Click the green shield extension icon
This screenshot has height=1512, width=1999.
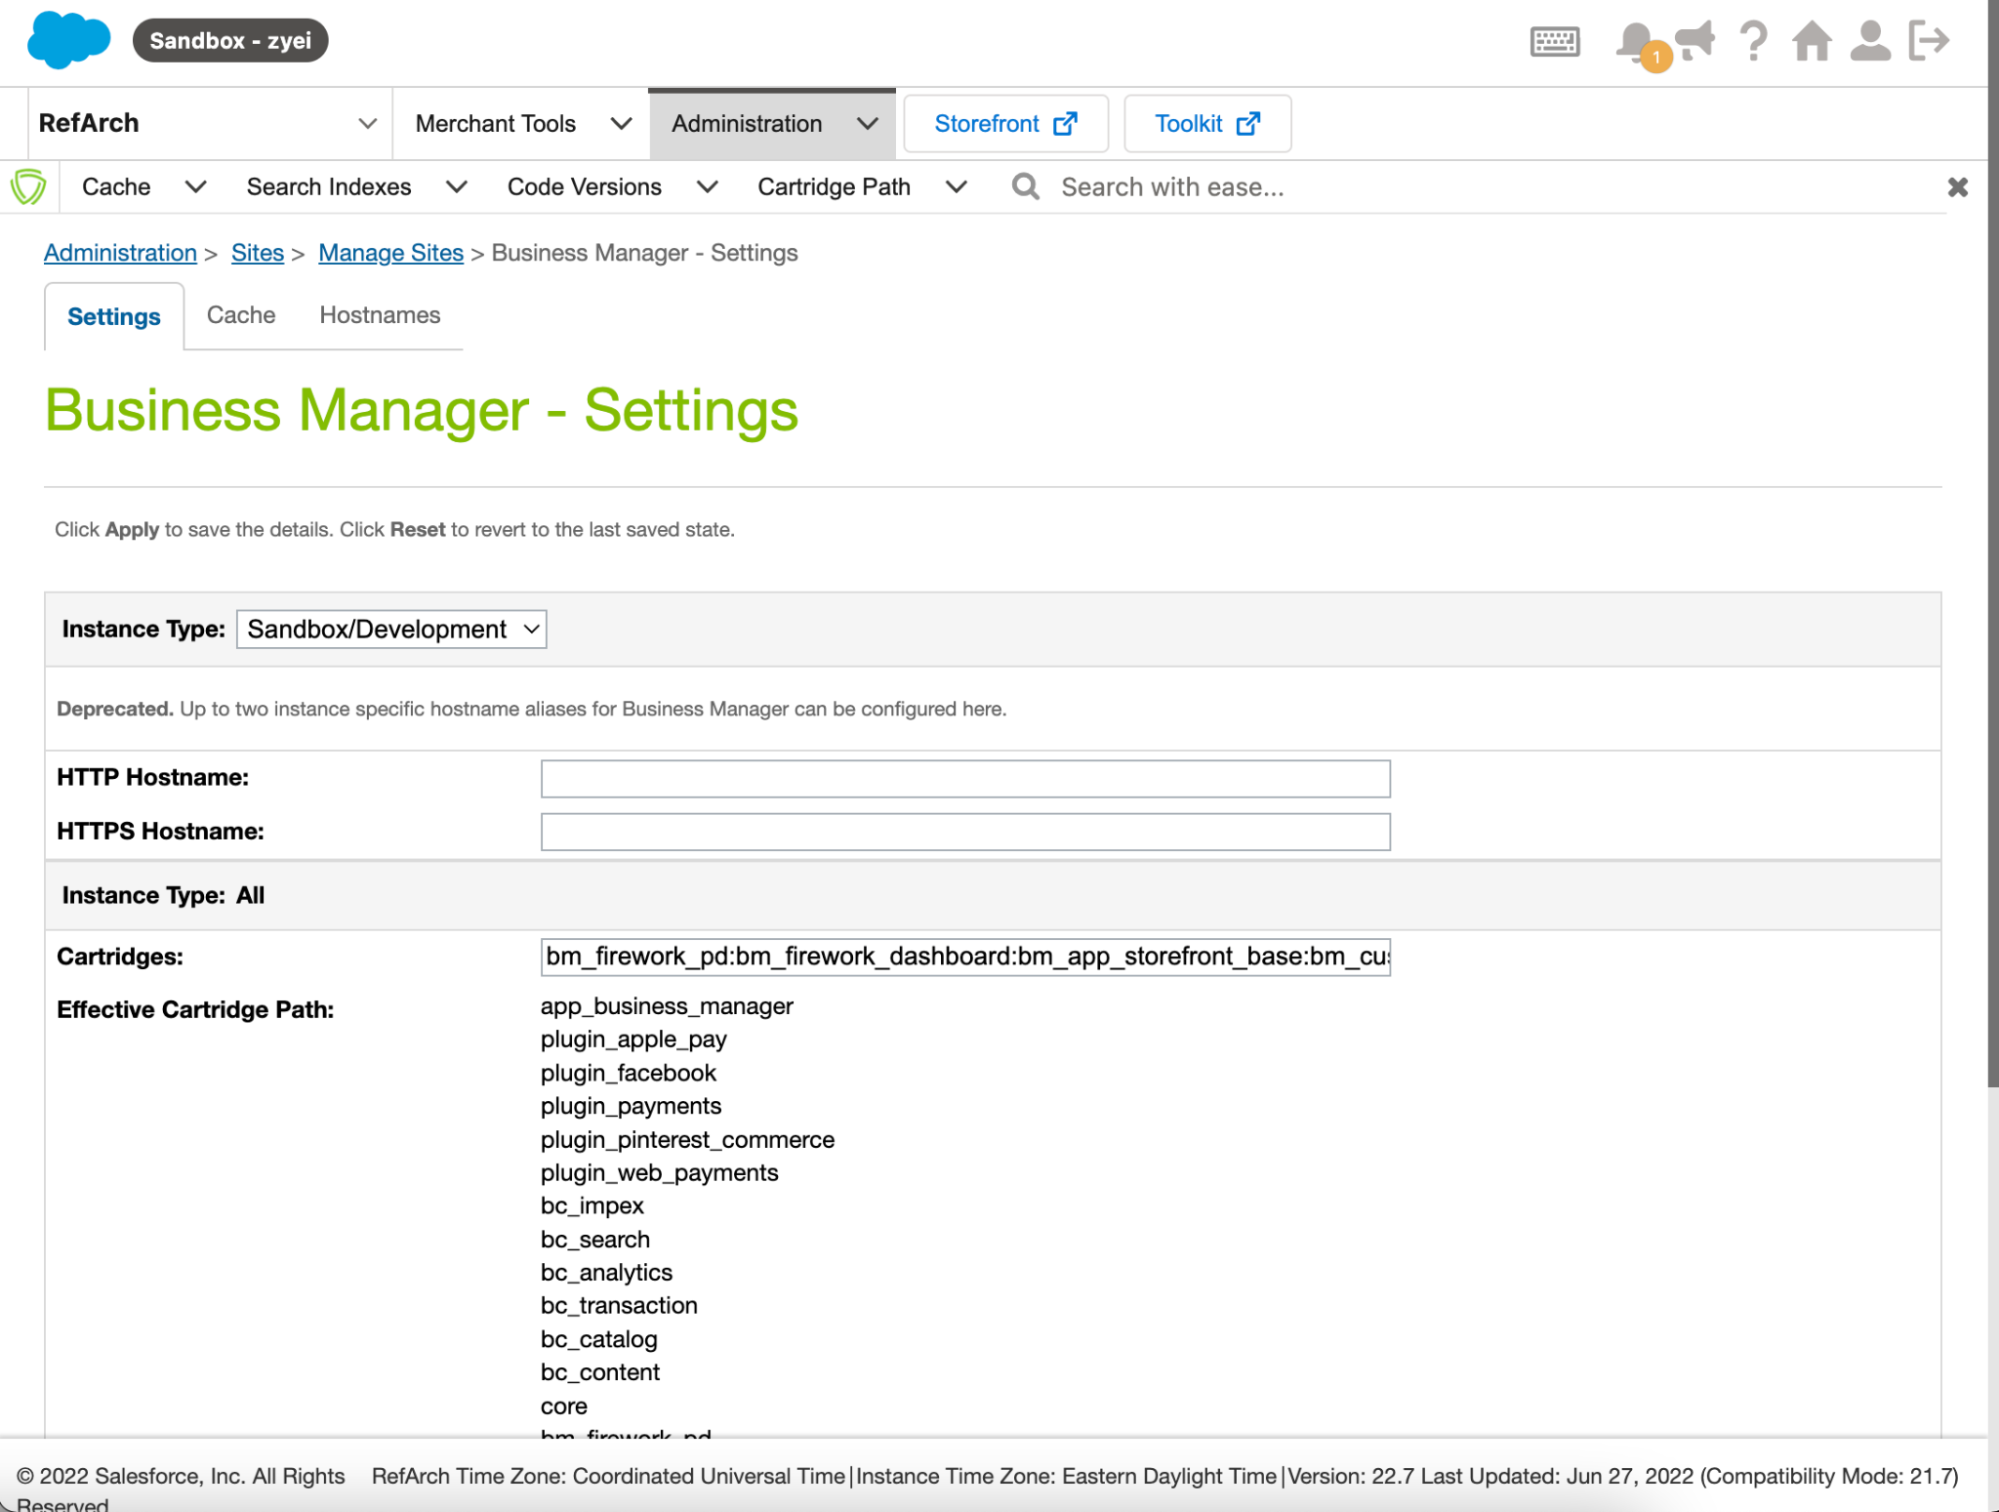pyautogui.click(x=28, y=187)
